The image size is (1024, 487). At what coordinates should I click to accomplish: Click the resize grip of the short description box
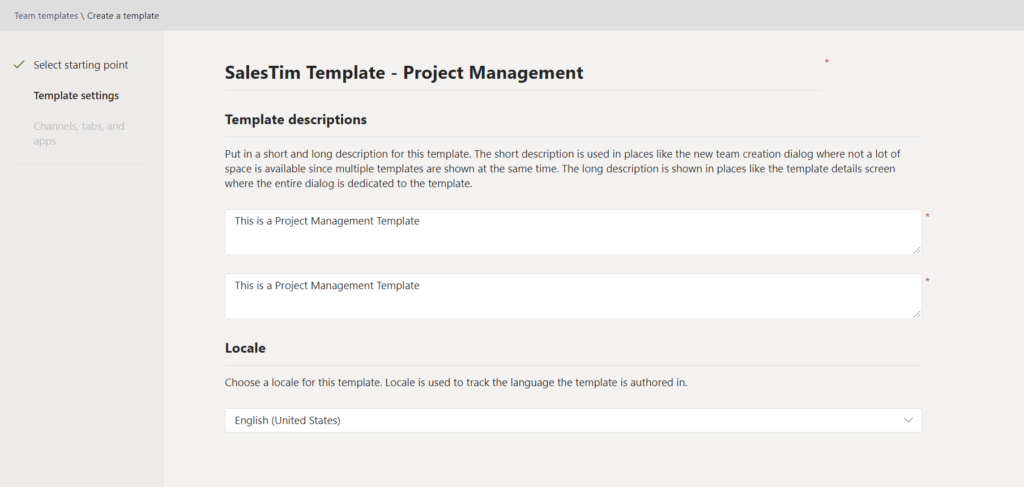(917, 249)
